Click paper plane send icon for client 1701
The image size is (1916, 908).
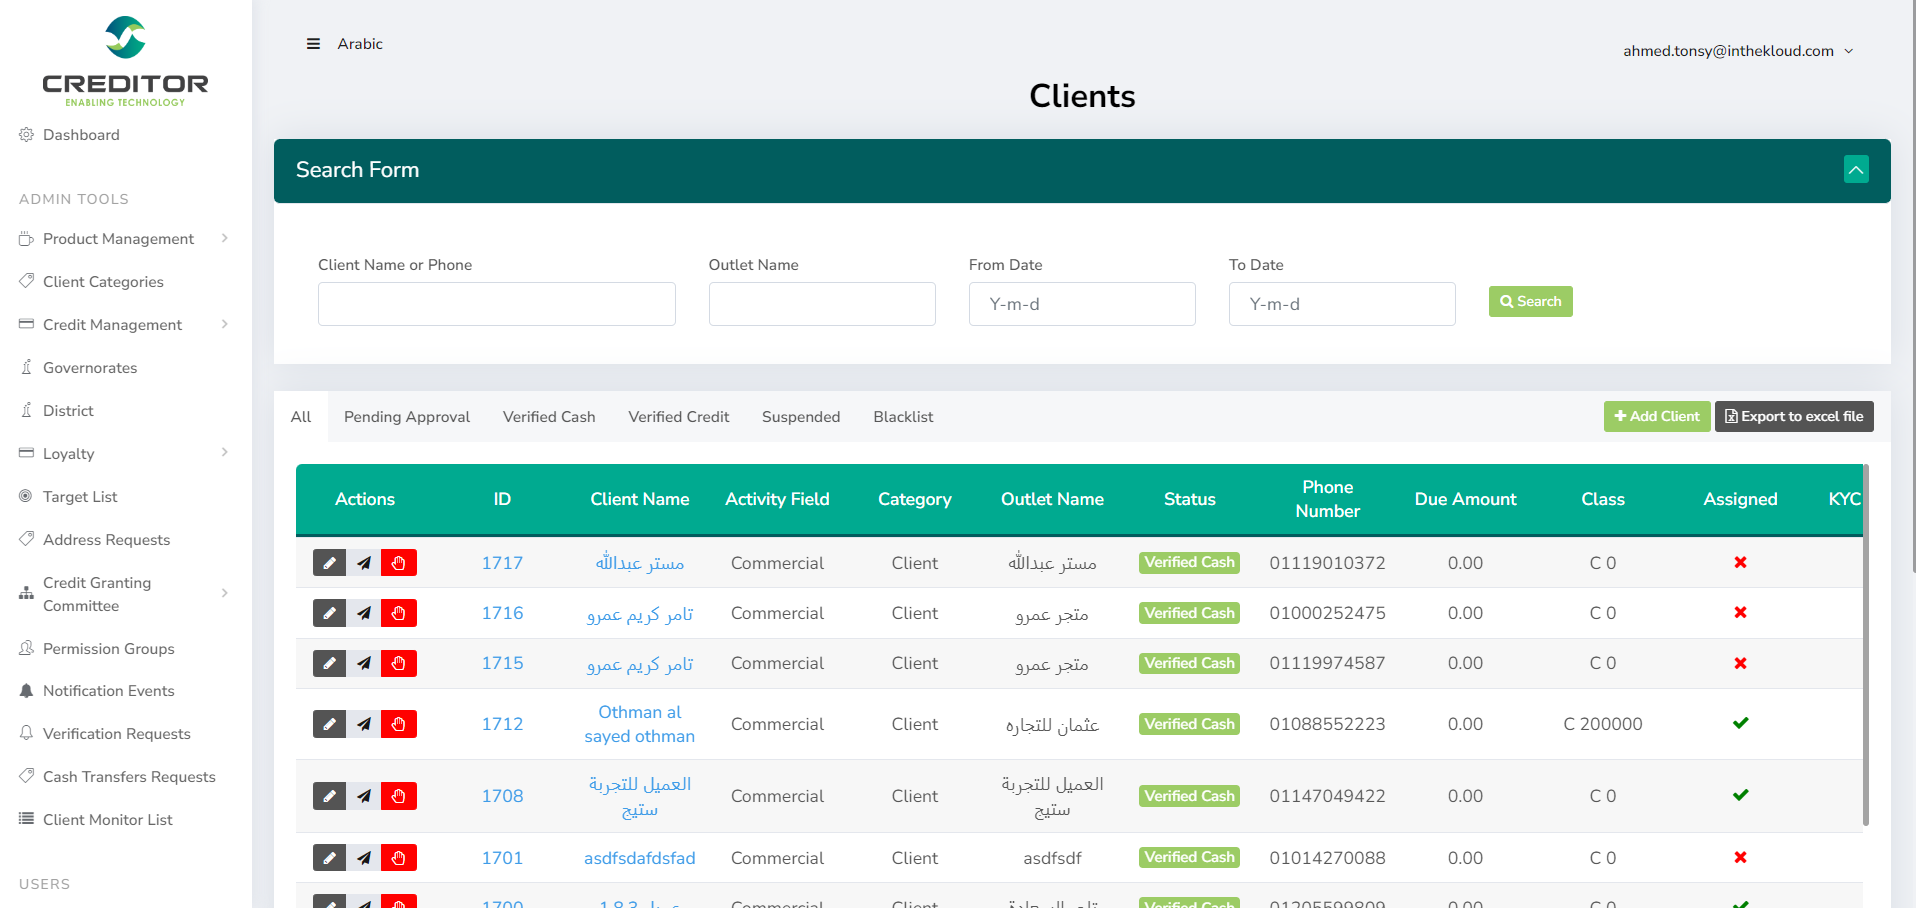coord(364,858)
